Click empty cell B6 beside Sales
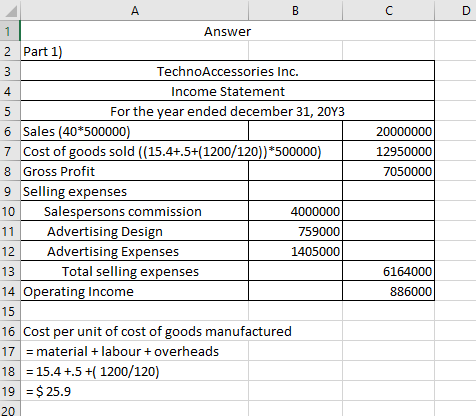Viewport: 476px width, 416px height. pos(295,131)
